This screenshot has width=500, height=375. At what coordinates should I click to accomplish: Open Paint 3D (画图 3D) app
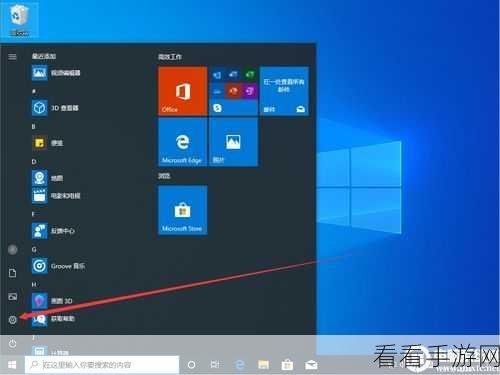click(x=52, y=301)
